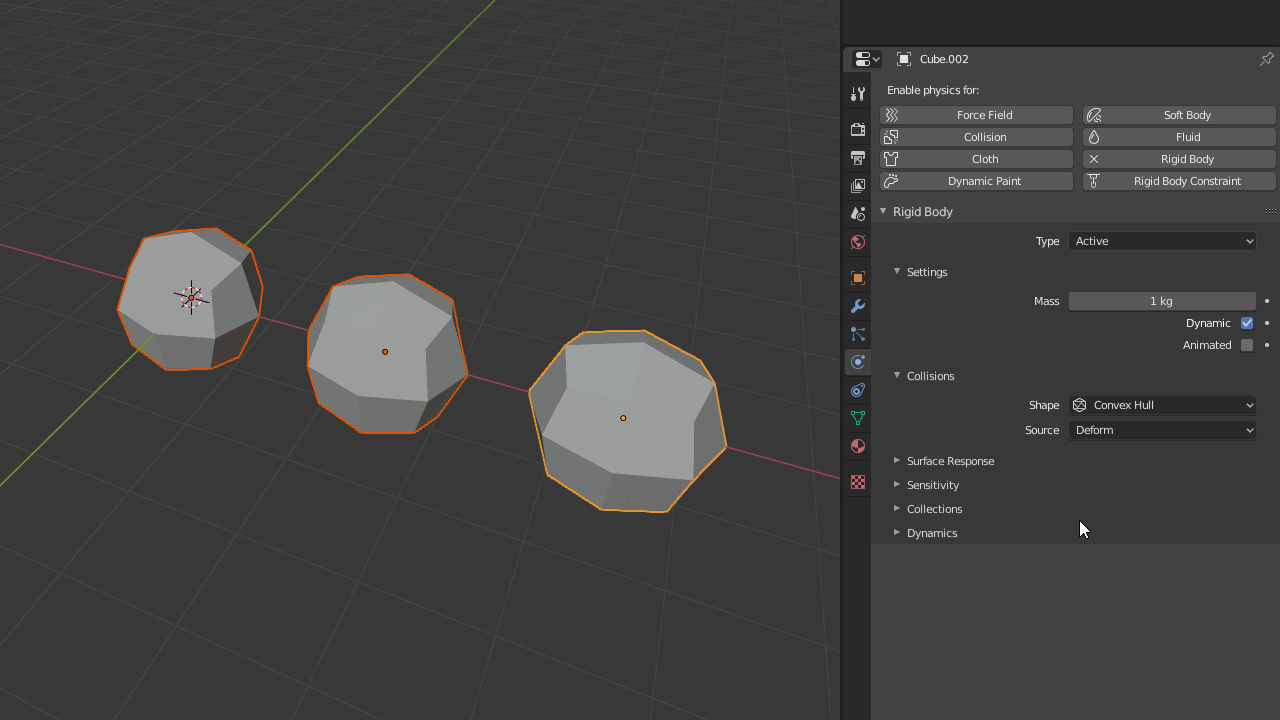The width and height of the screenshot is (1280, 720).
Task: Open the Object properties tab
Action: coord(858,278)
